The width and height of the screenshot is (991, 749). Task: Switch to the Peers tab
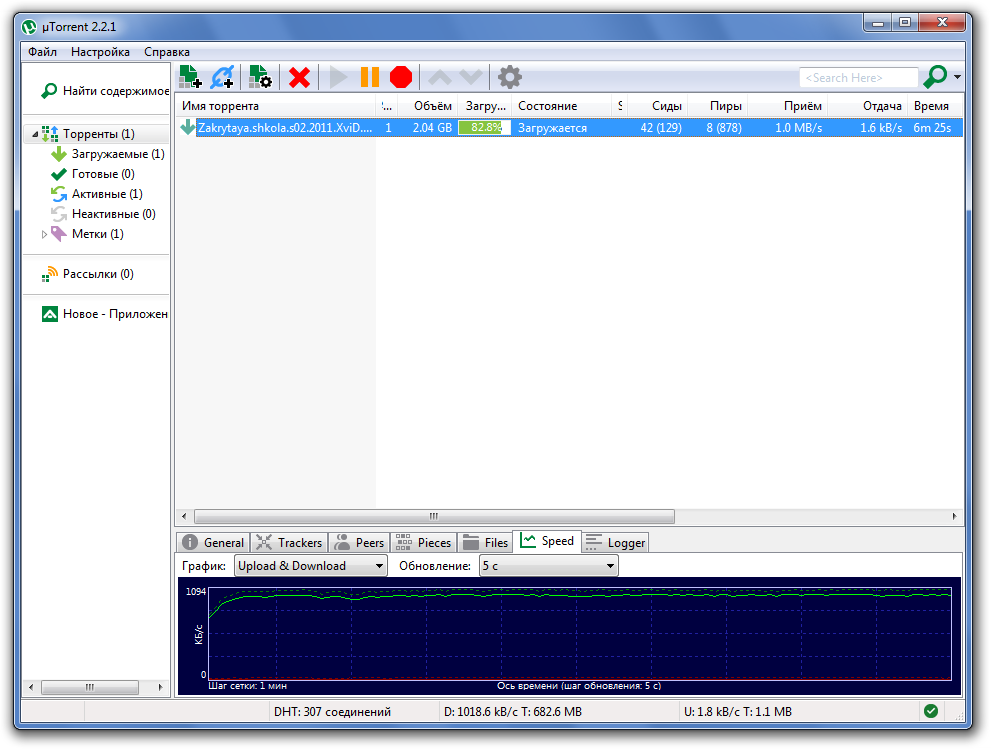point(360,542)
